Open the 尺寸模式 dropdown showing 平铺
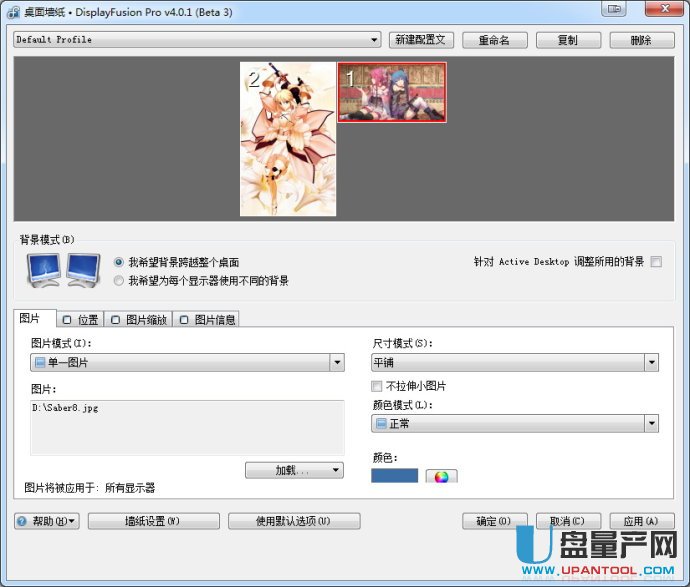 514,363
